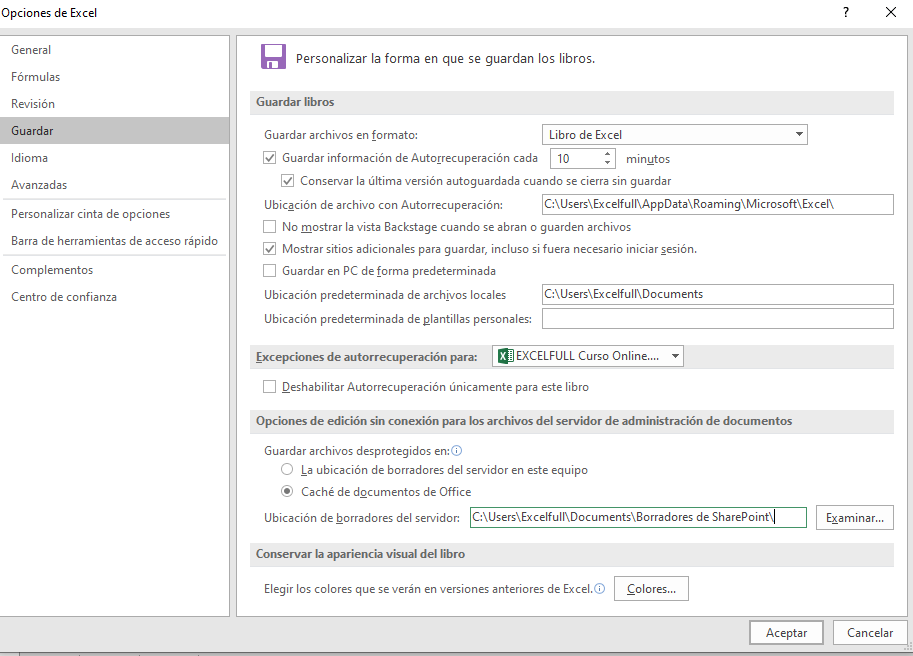Check 'Deshabilitar Autorrecuperación únicamente para este libro'
Viewport: 913px width, 656px height.
coord(269,387)
